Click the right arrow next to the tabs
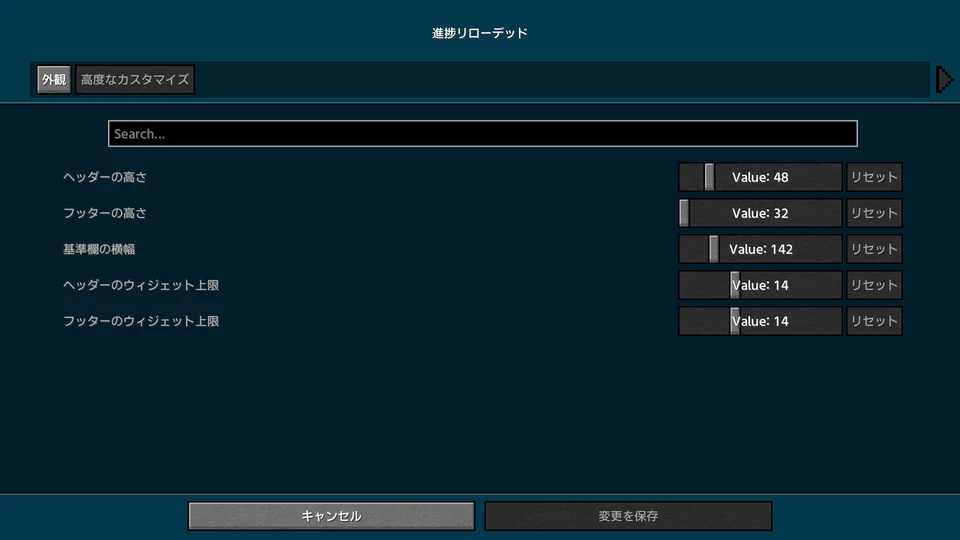This screenshot has height=540, width=960. click(x=945, y=80)
